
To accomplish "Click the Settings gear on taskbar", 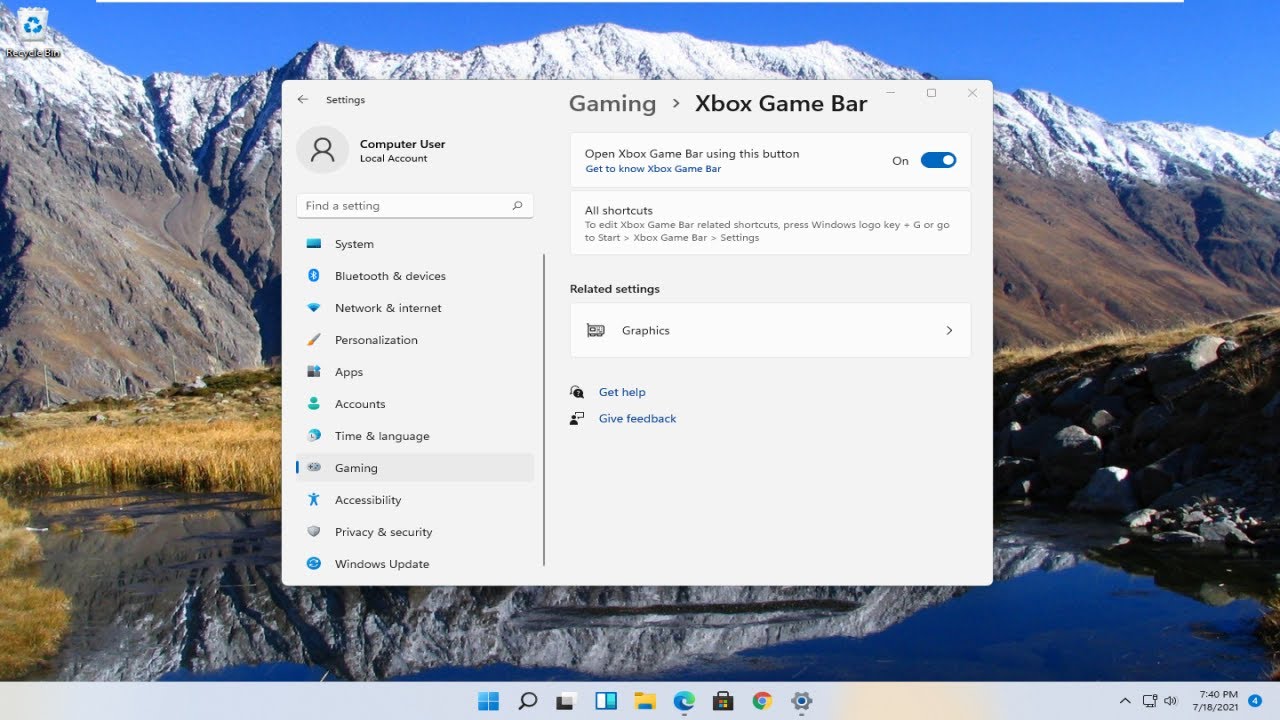I will pos(801,701).
